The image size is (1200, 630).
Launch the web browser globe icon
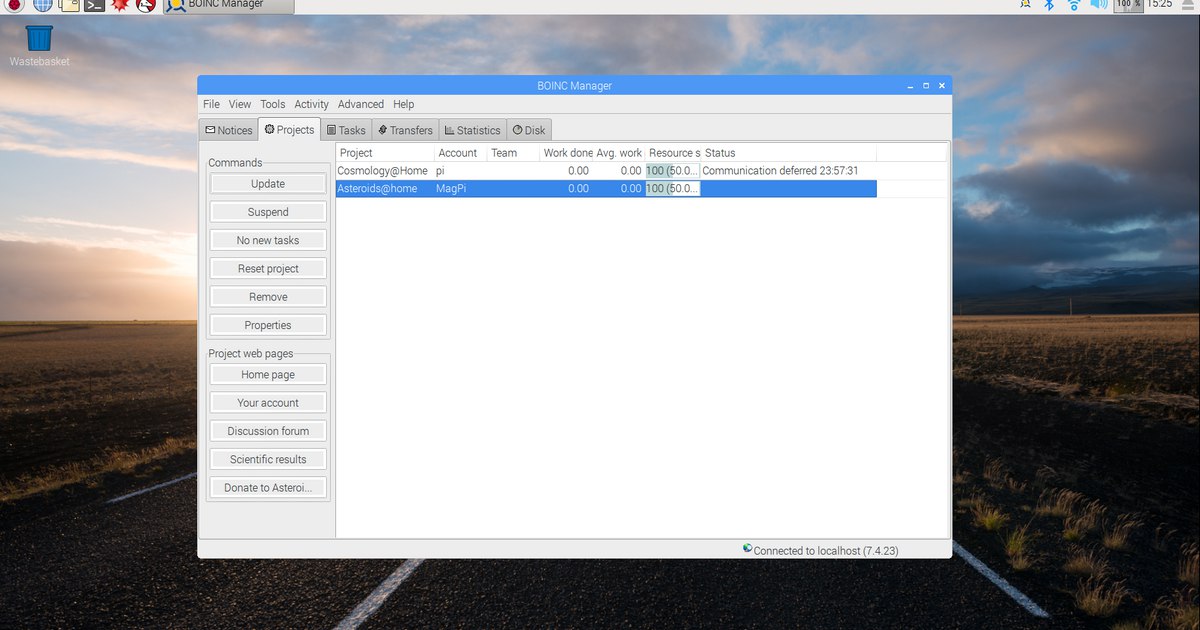(x=43, y=4)
